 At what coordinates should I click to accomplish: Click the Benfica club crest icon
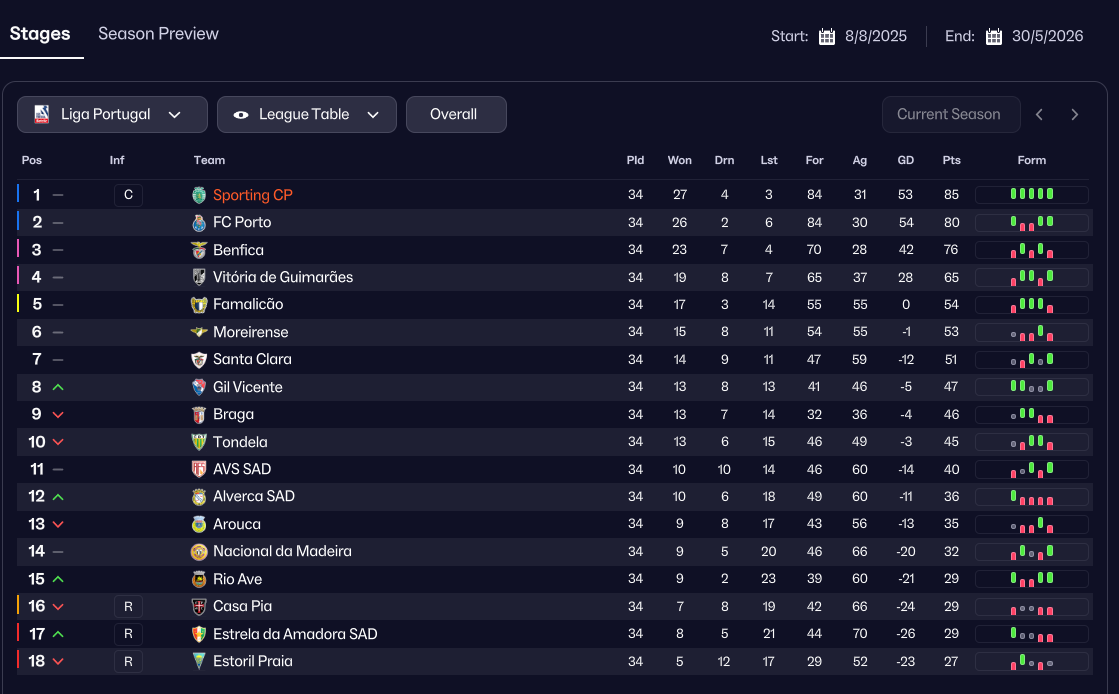point(198,250)
